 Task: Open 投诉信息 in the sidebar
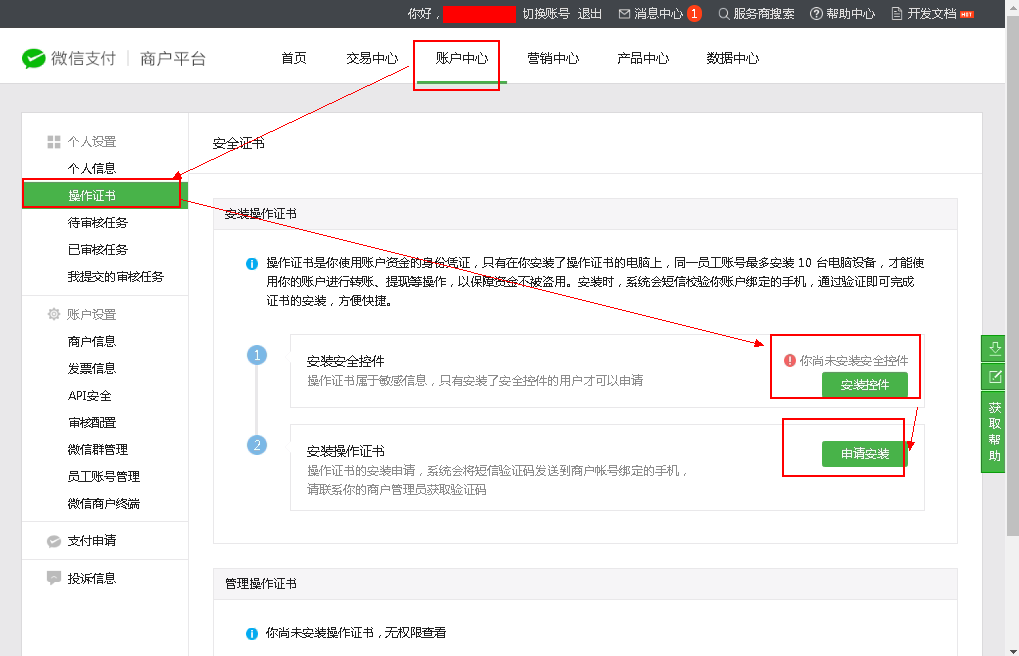tap(92, 578)
